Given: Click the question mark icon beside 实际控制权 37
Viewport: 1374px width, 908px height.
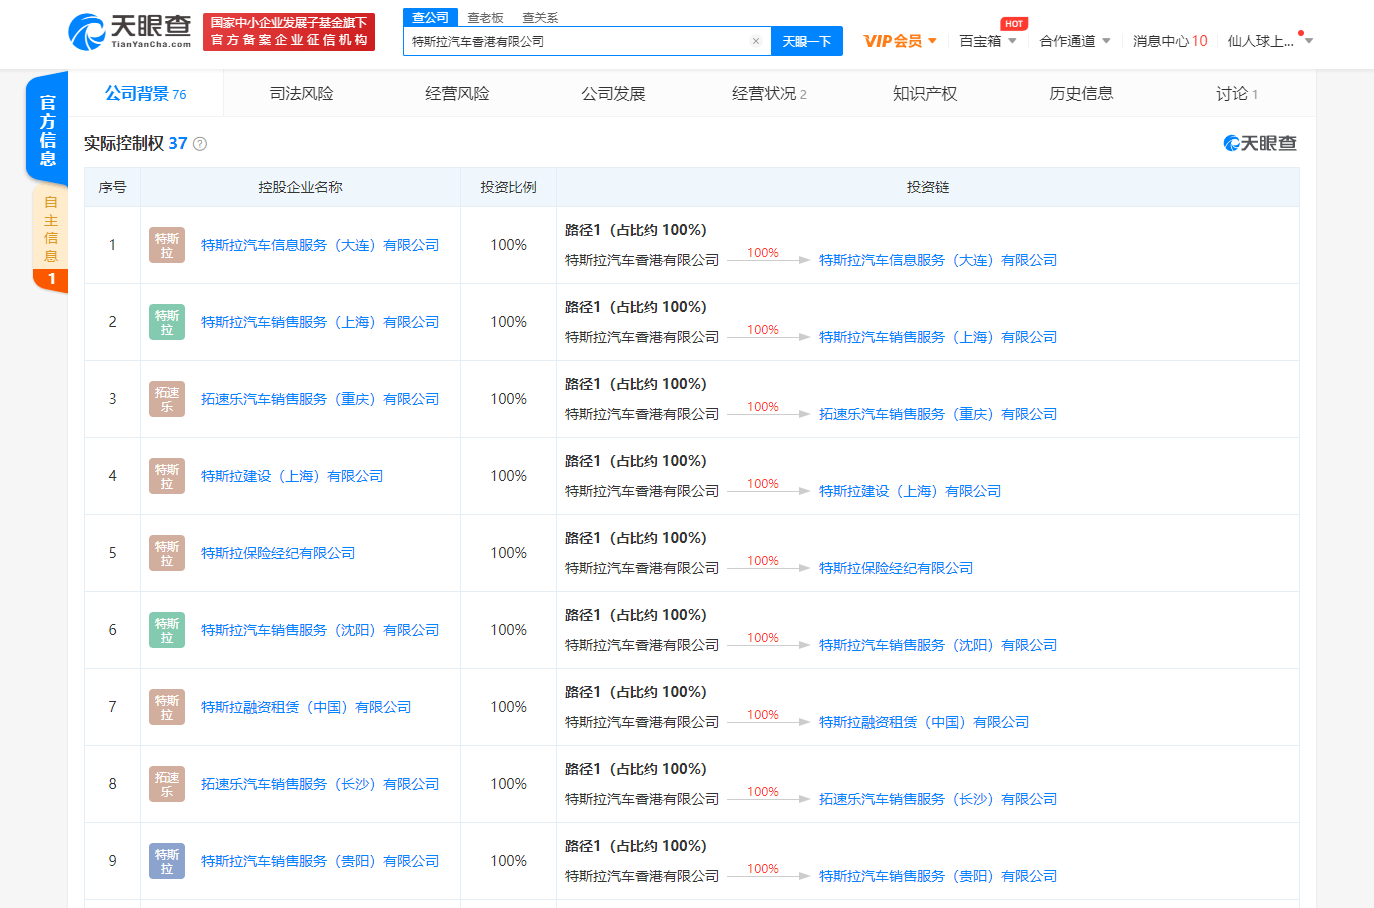Looking at the screenshot, I should (x=199, y=143).
